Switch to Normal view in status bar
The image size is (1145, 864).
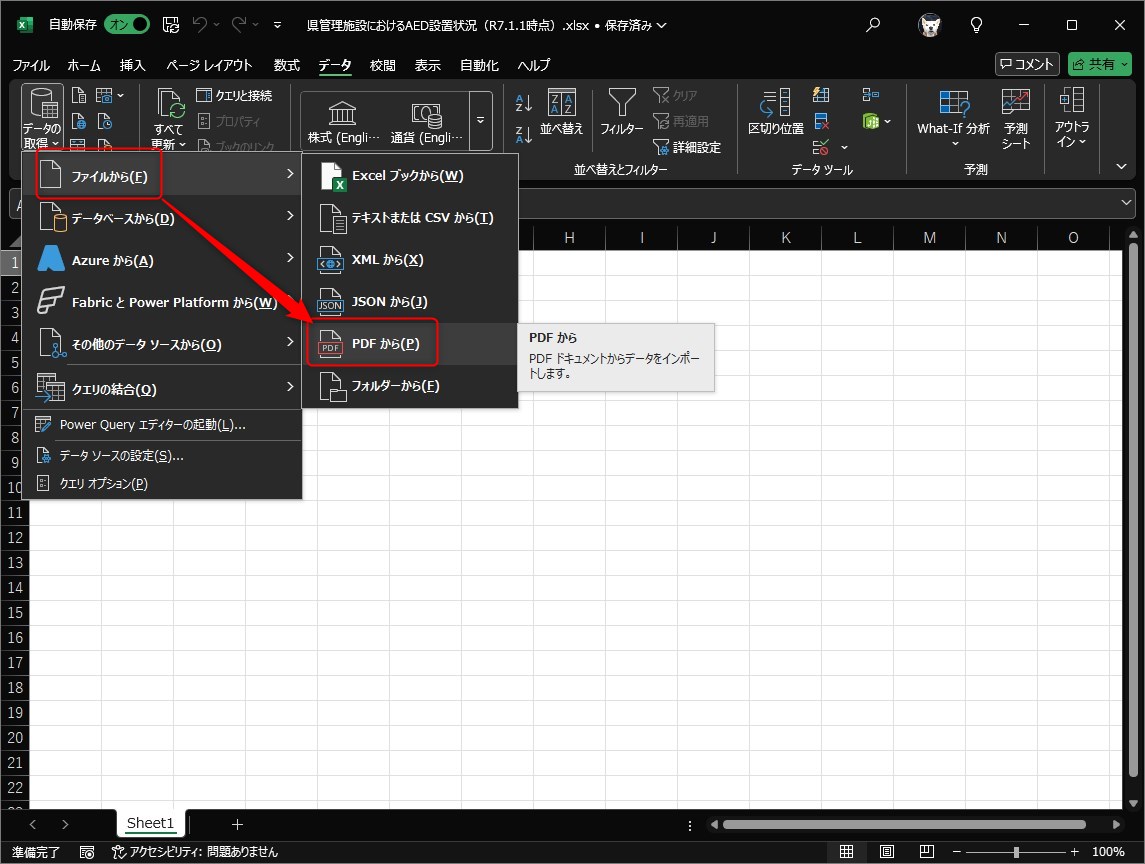pos(847,852)
